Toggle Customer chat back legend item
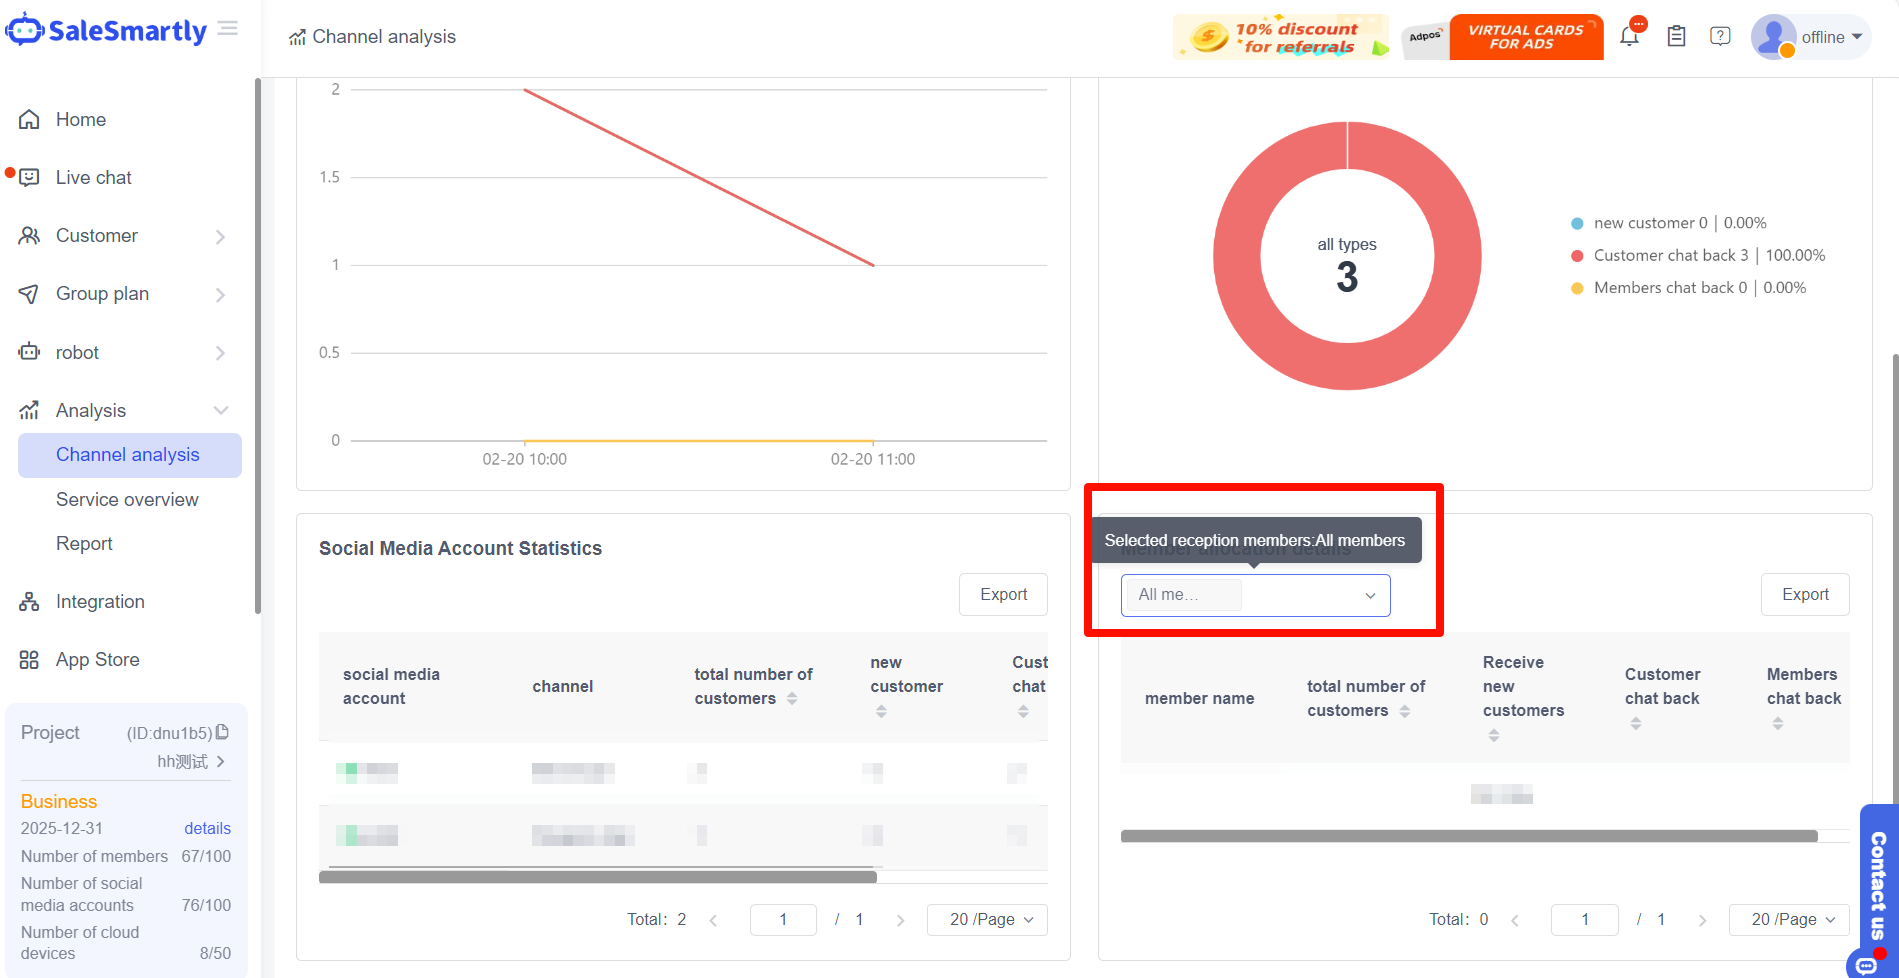The height and width of the screenshot is (978, 1899). [1670, 255]
